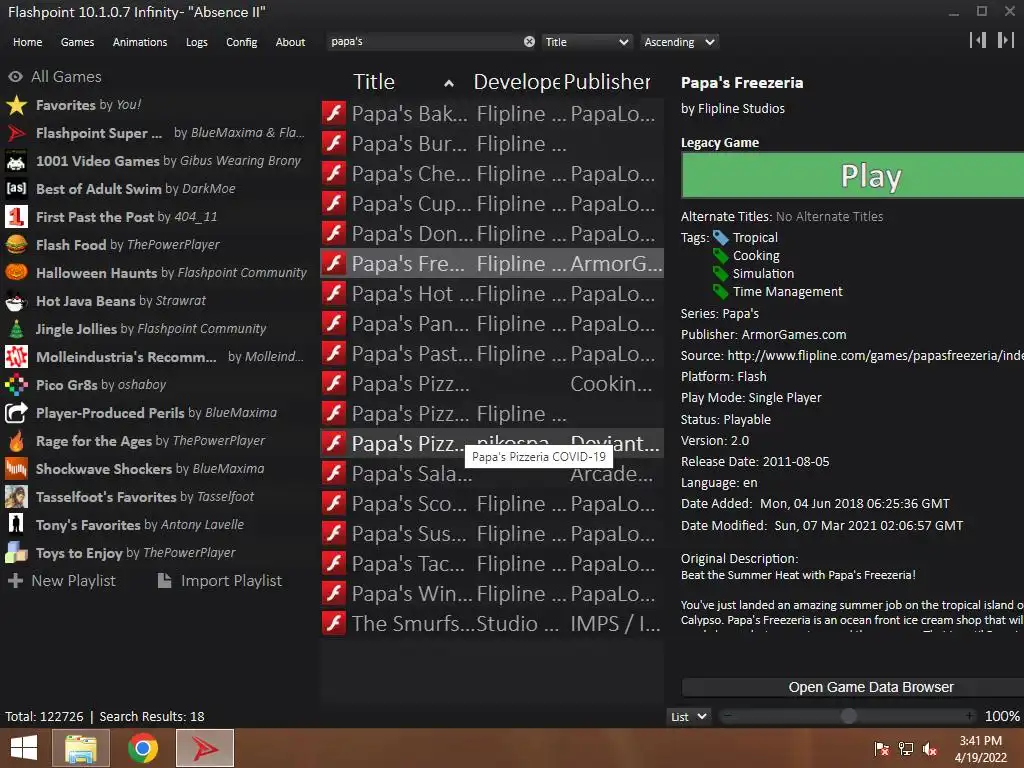Click the Hot Java Beans icon
Viewport: 1024px width, 768px height.
(16, 301)
